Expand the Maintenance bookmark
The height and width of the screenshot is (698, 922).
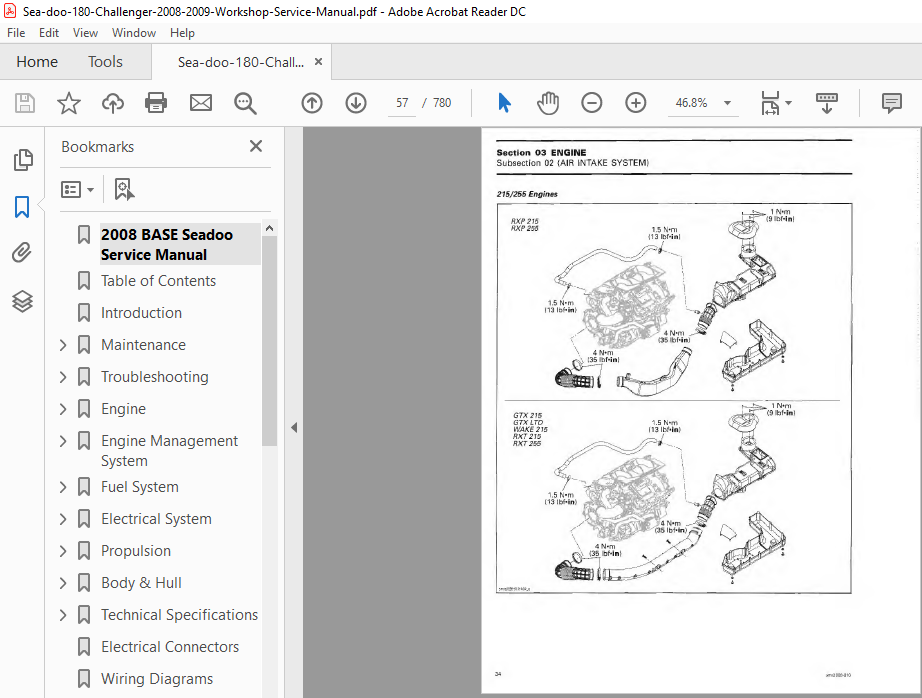click(x=63, y=345)
